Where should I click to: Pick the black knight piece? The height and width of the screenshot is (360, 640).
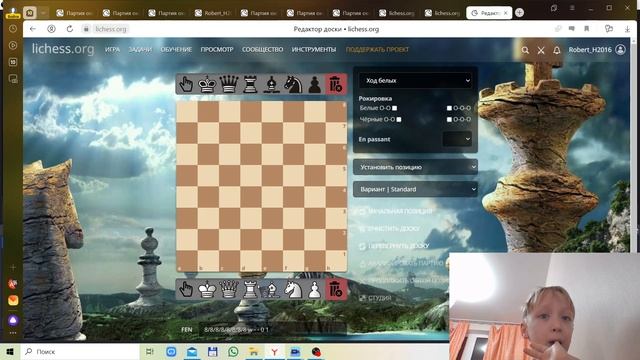[293, 84]
